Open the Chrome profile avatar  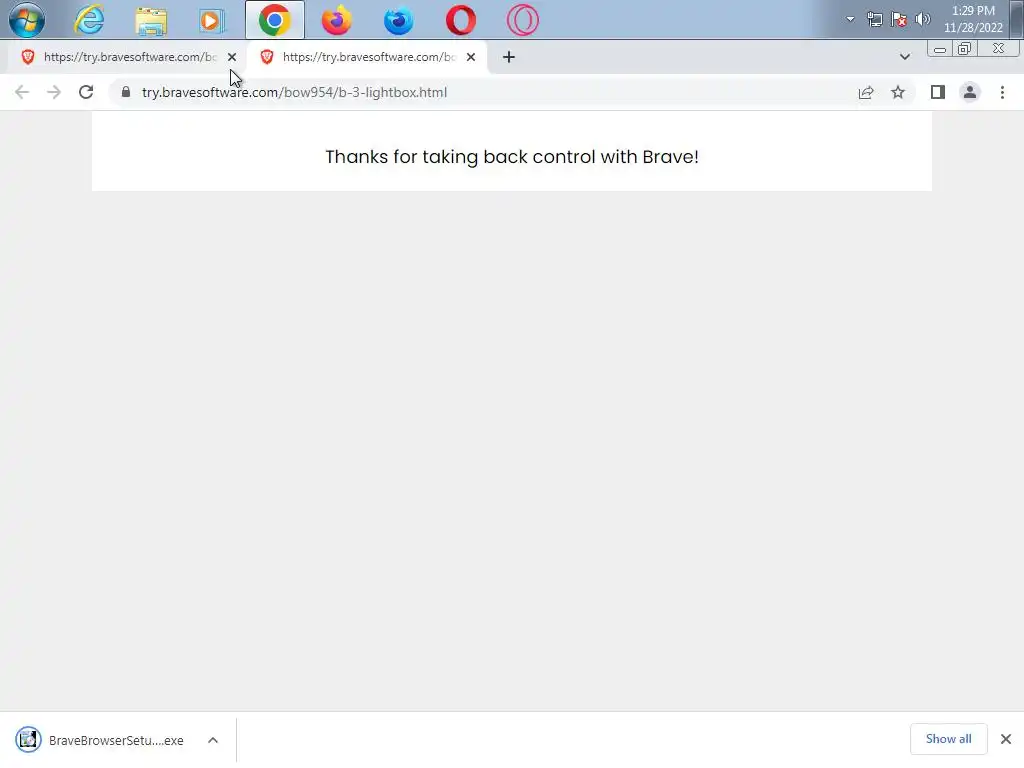[x=970, y=92]
